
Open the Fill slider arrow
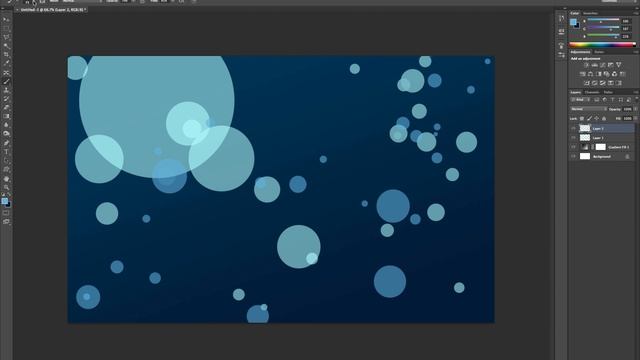[x=636, y=118]
